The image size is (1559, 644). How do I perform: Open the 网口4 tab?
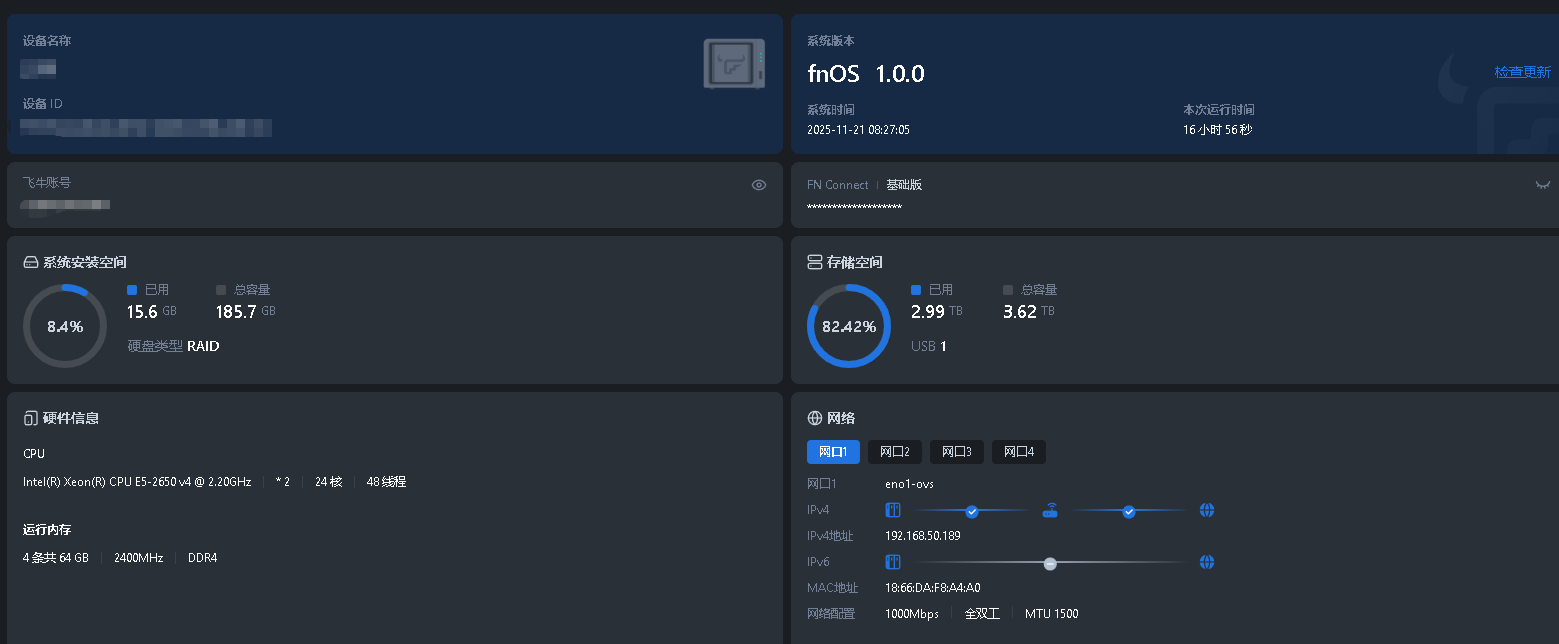[x=1018, y=452]
